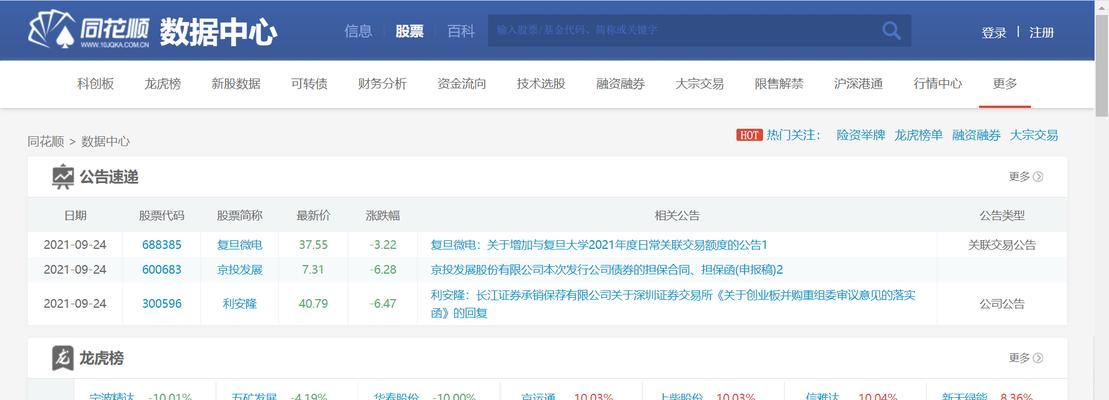This screenshot has height=400, width=1109.
Task: Click the 数据中心 breadcrumb link
Action: click(105, 141)
